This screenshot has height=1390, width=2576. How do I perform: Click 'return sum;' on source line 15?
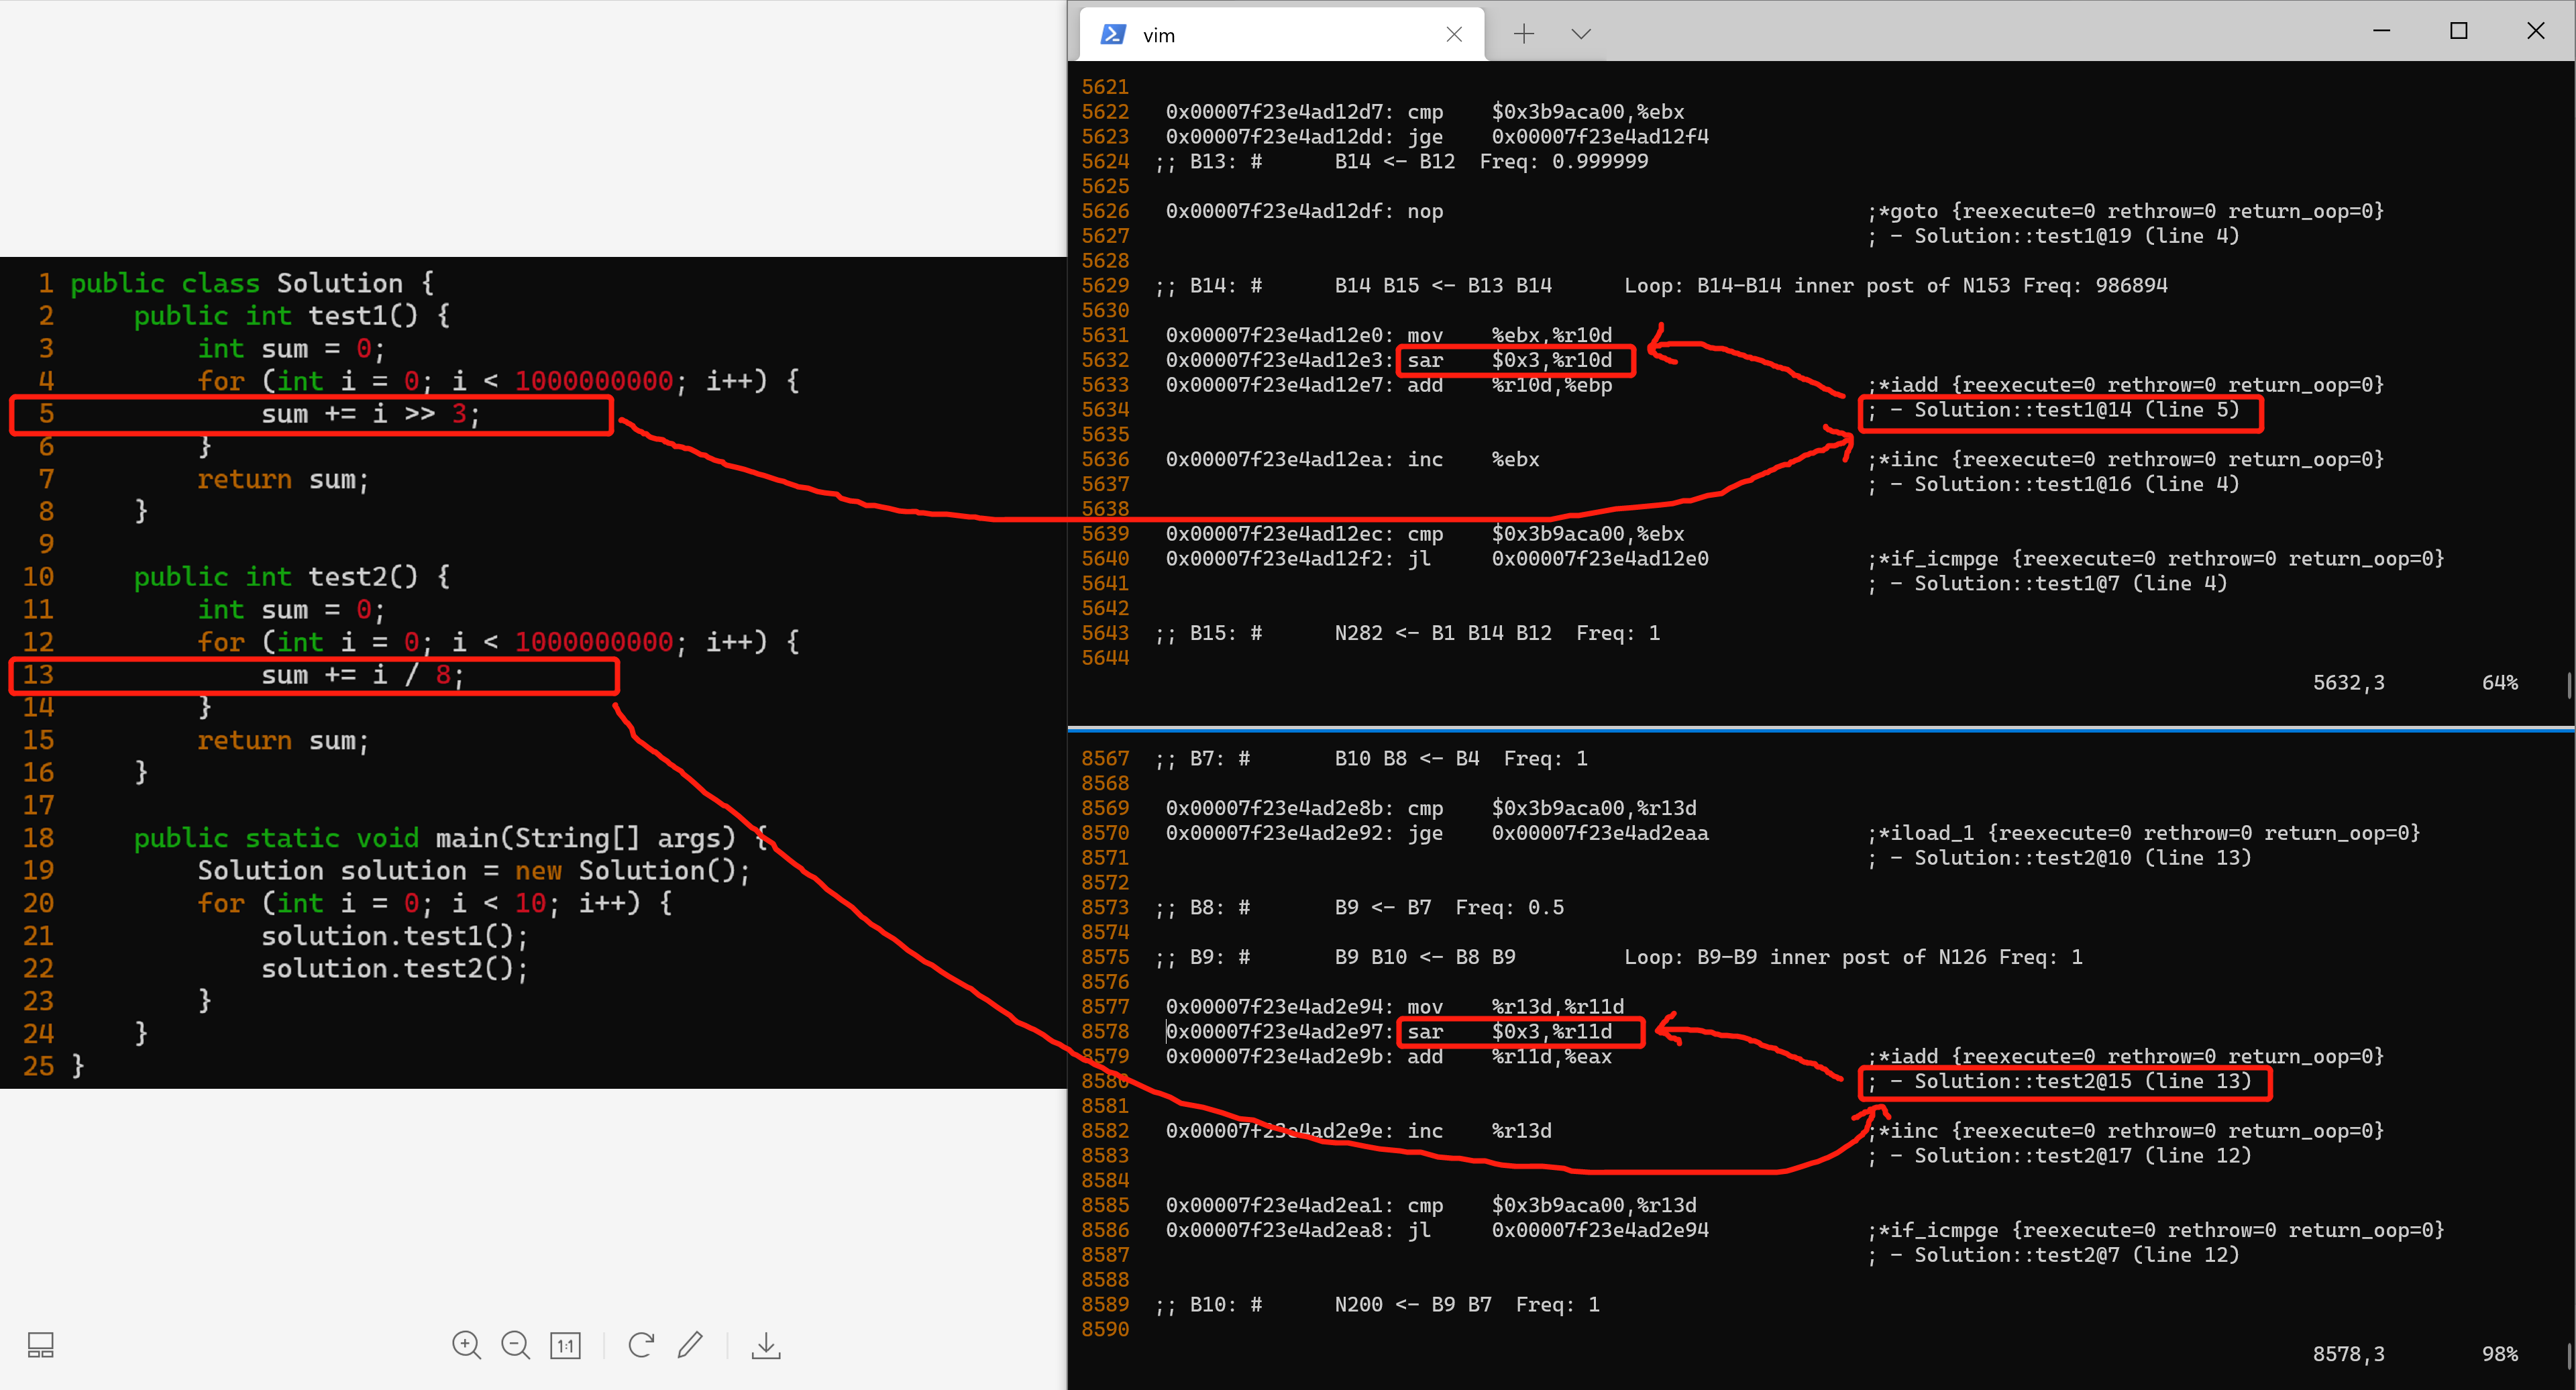(x=283, y=741)
